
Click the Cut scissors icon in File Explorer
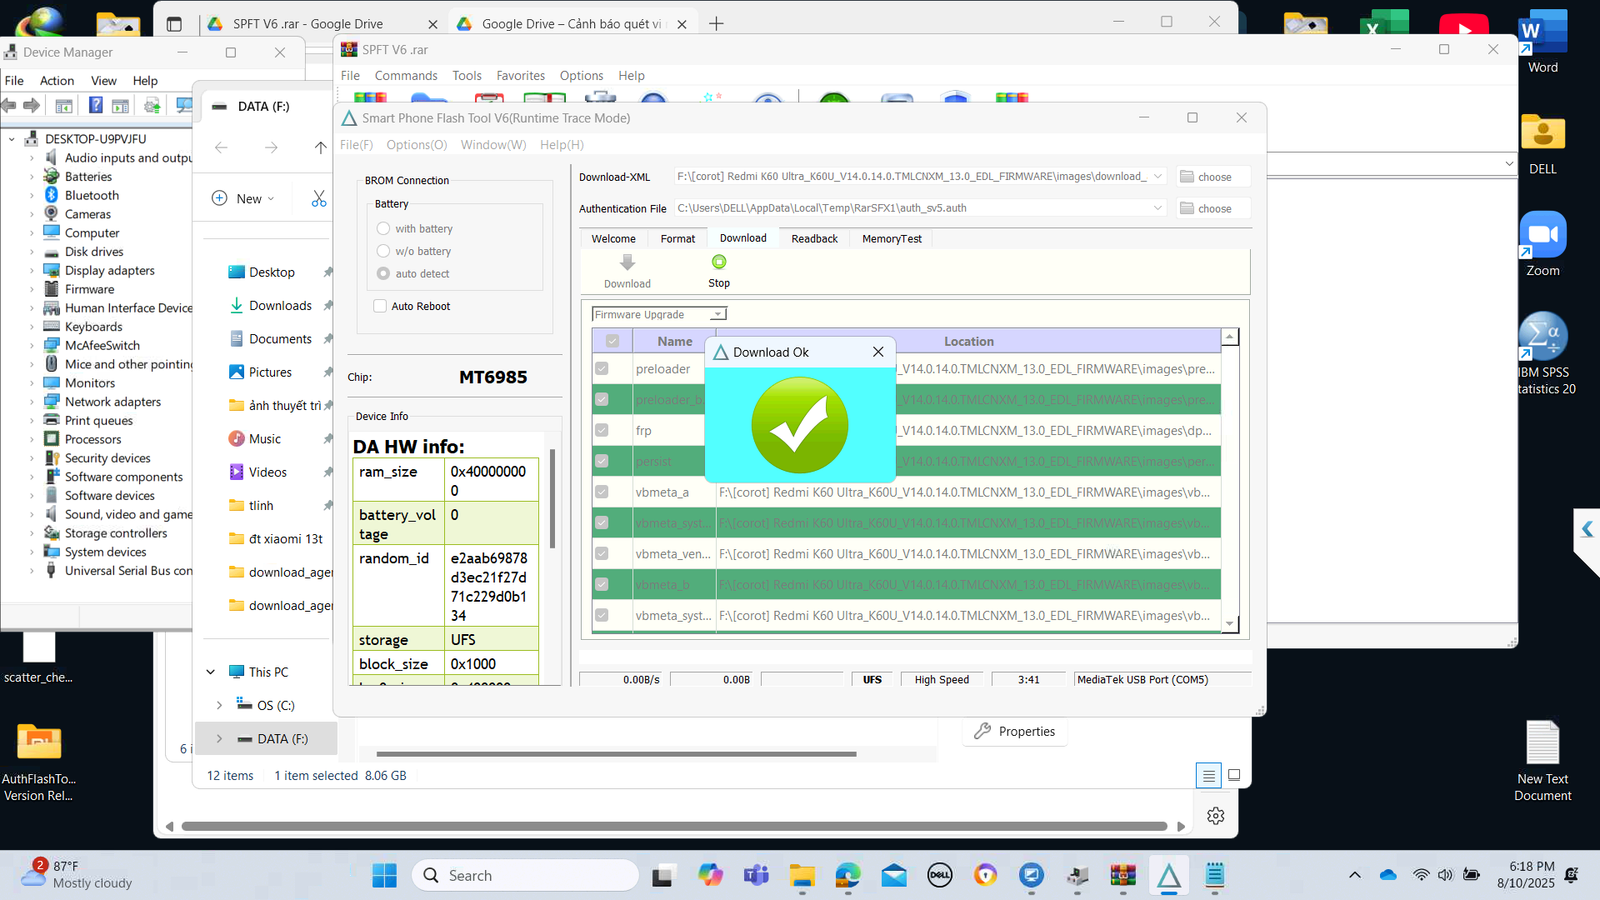click(x=319, y=198)
